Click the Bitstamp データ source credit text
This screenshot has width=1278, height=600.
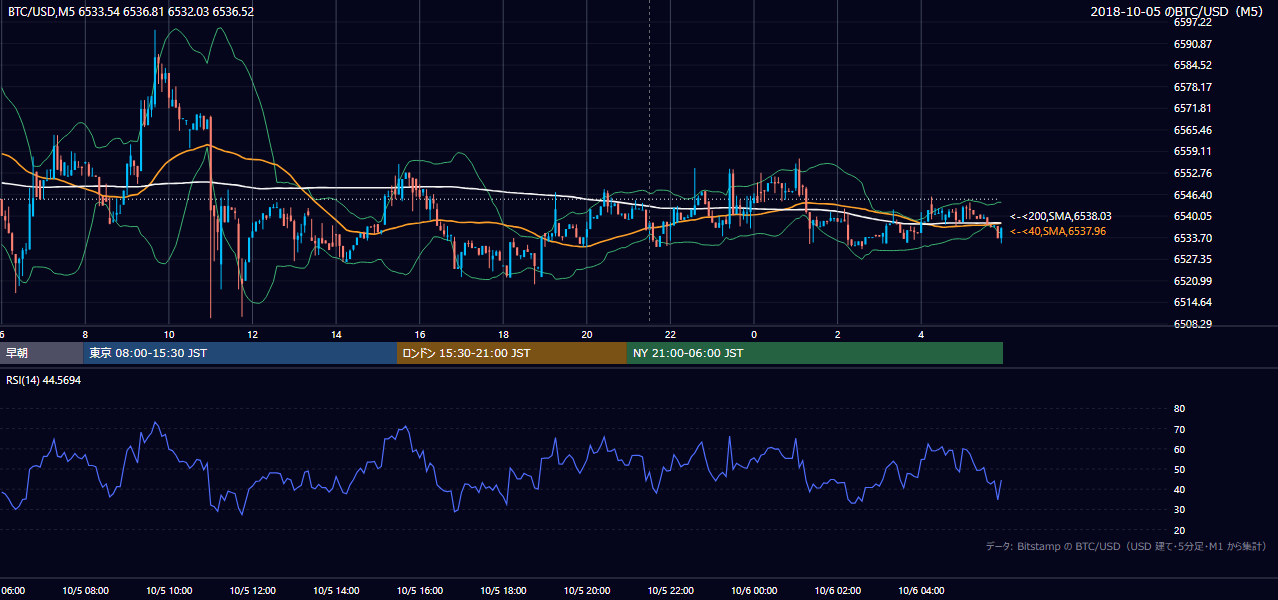click(1126, 546)
